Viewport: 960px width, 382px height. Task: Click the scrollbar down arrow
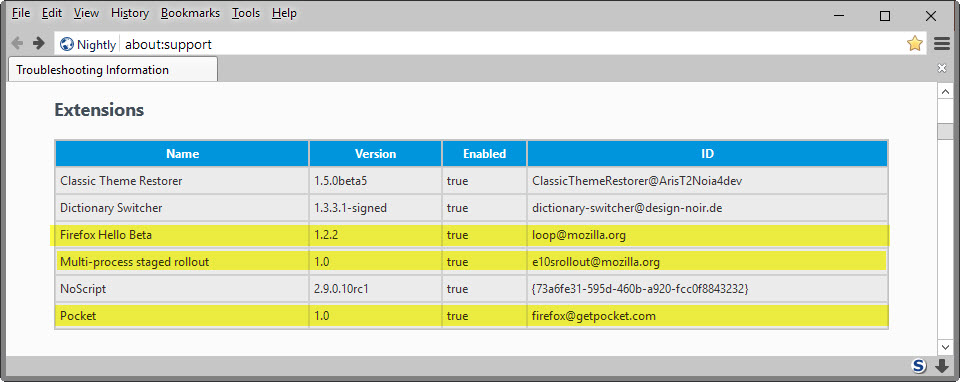click(x=945, y=347)
